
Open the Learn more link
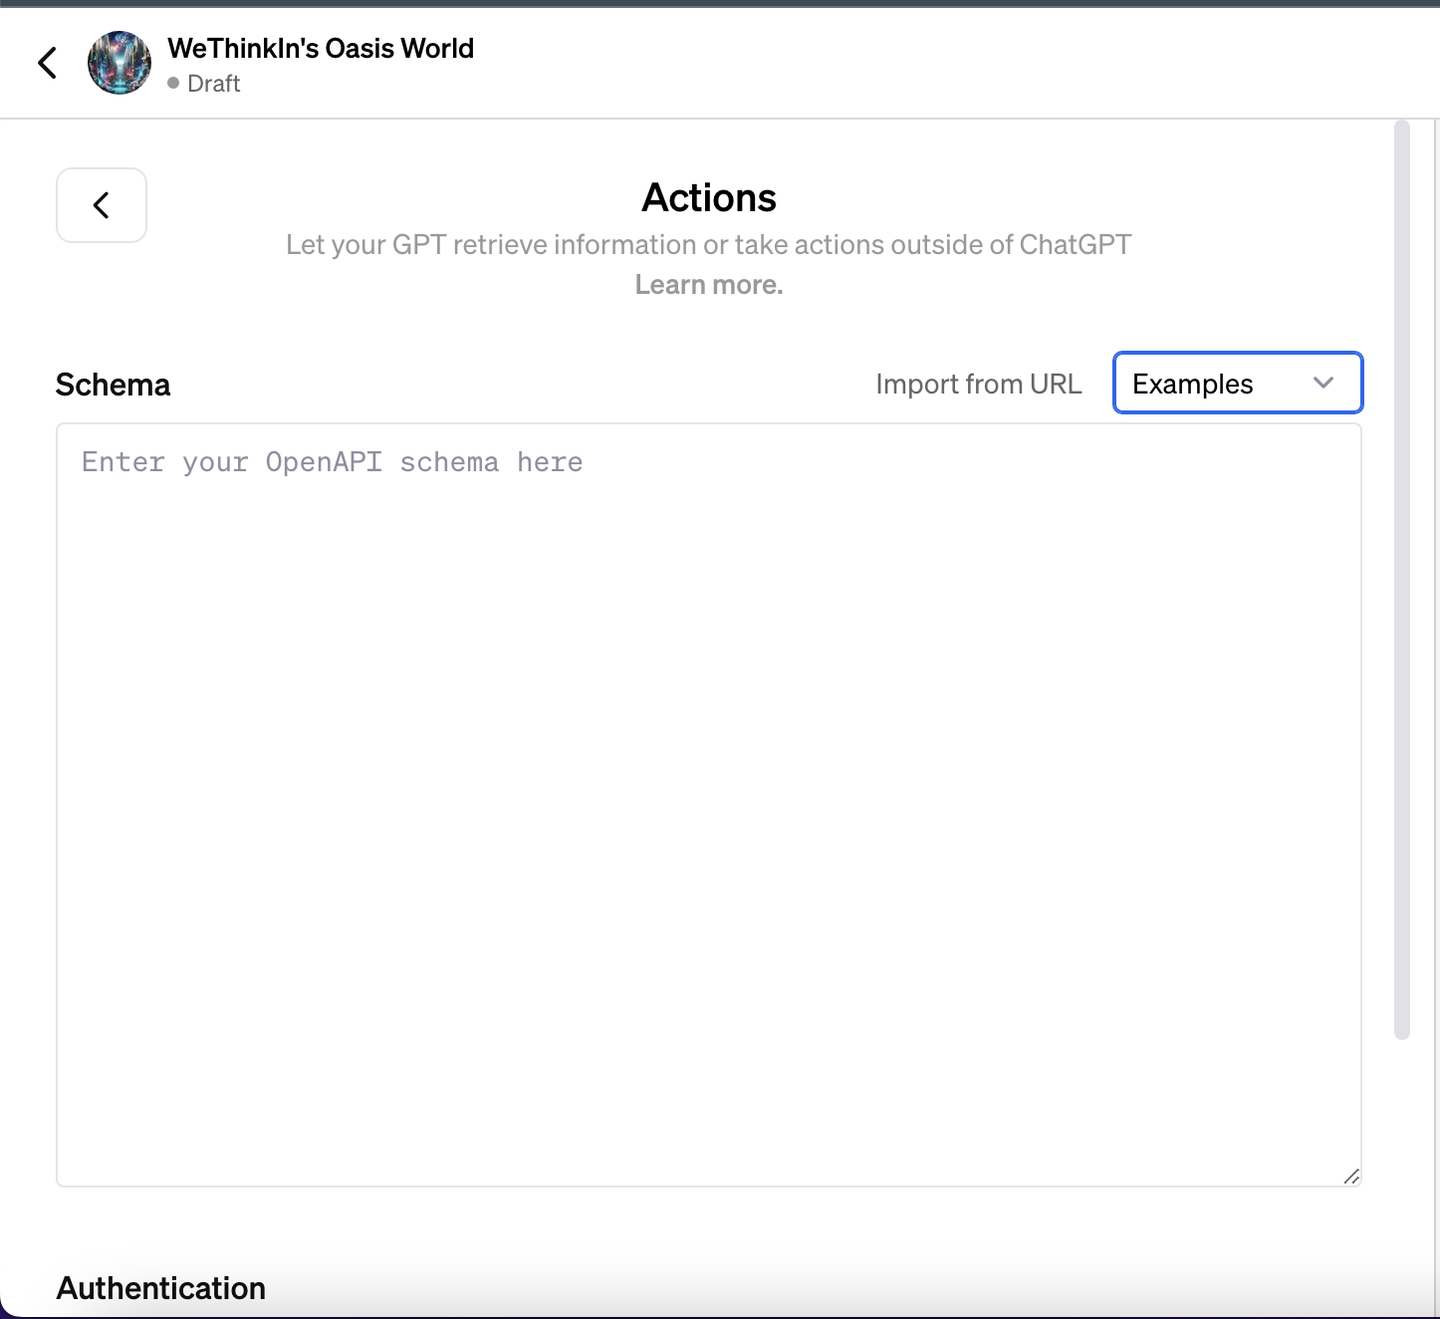pos(709,285)
